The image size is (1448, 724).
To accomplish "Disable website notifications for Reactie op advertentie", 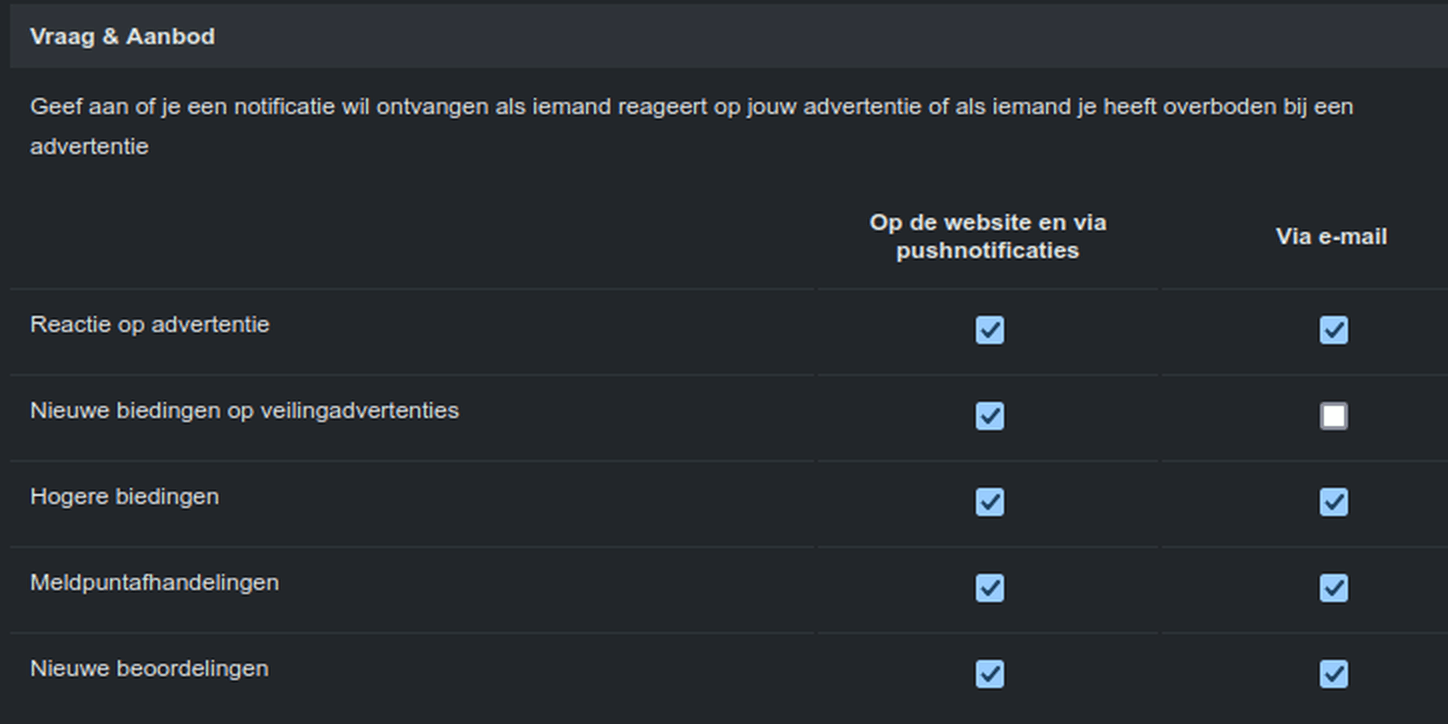I will click(x=989, y=330).
